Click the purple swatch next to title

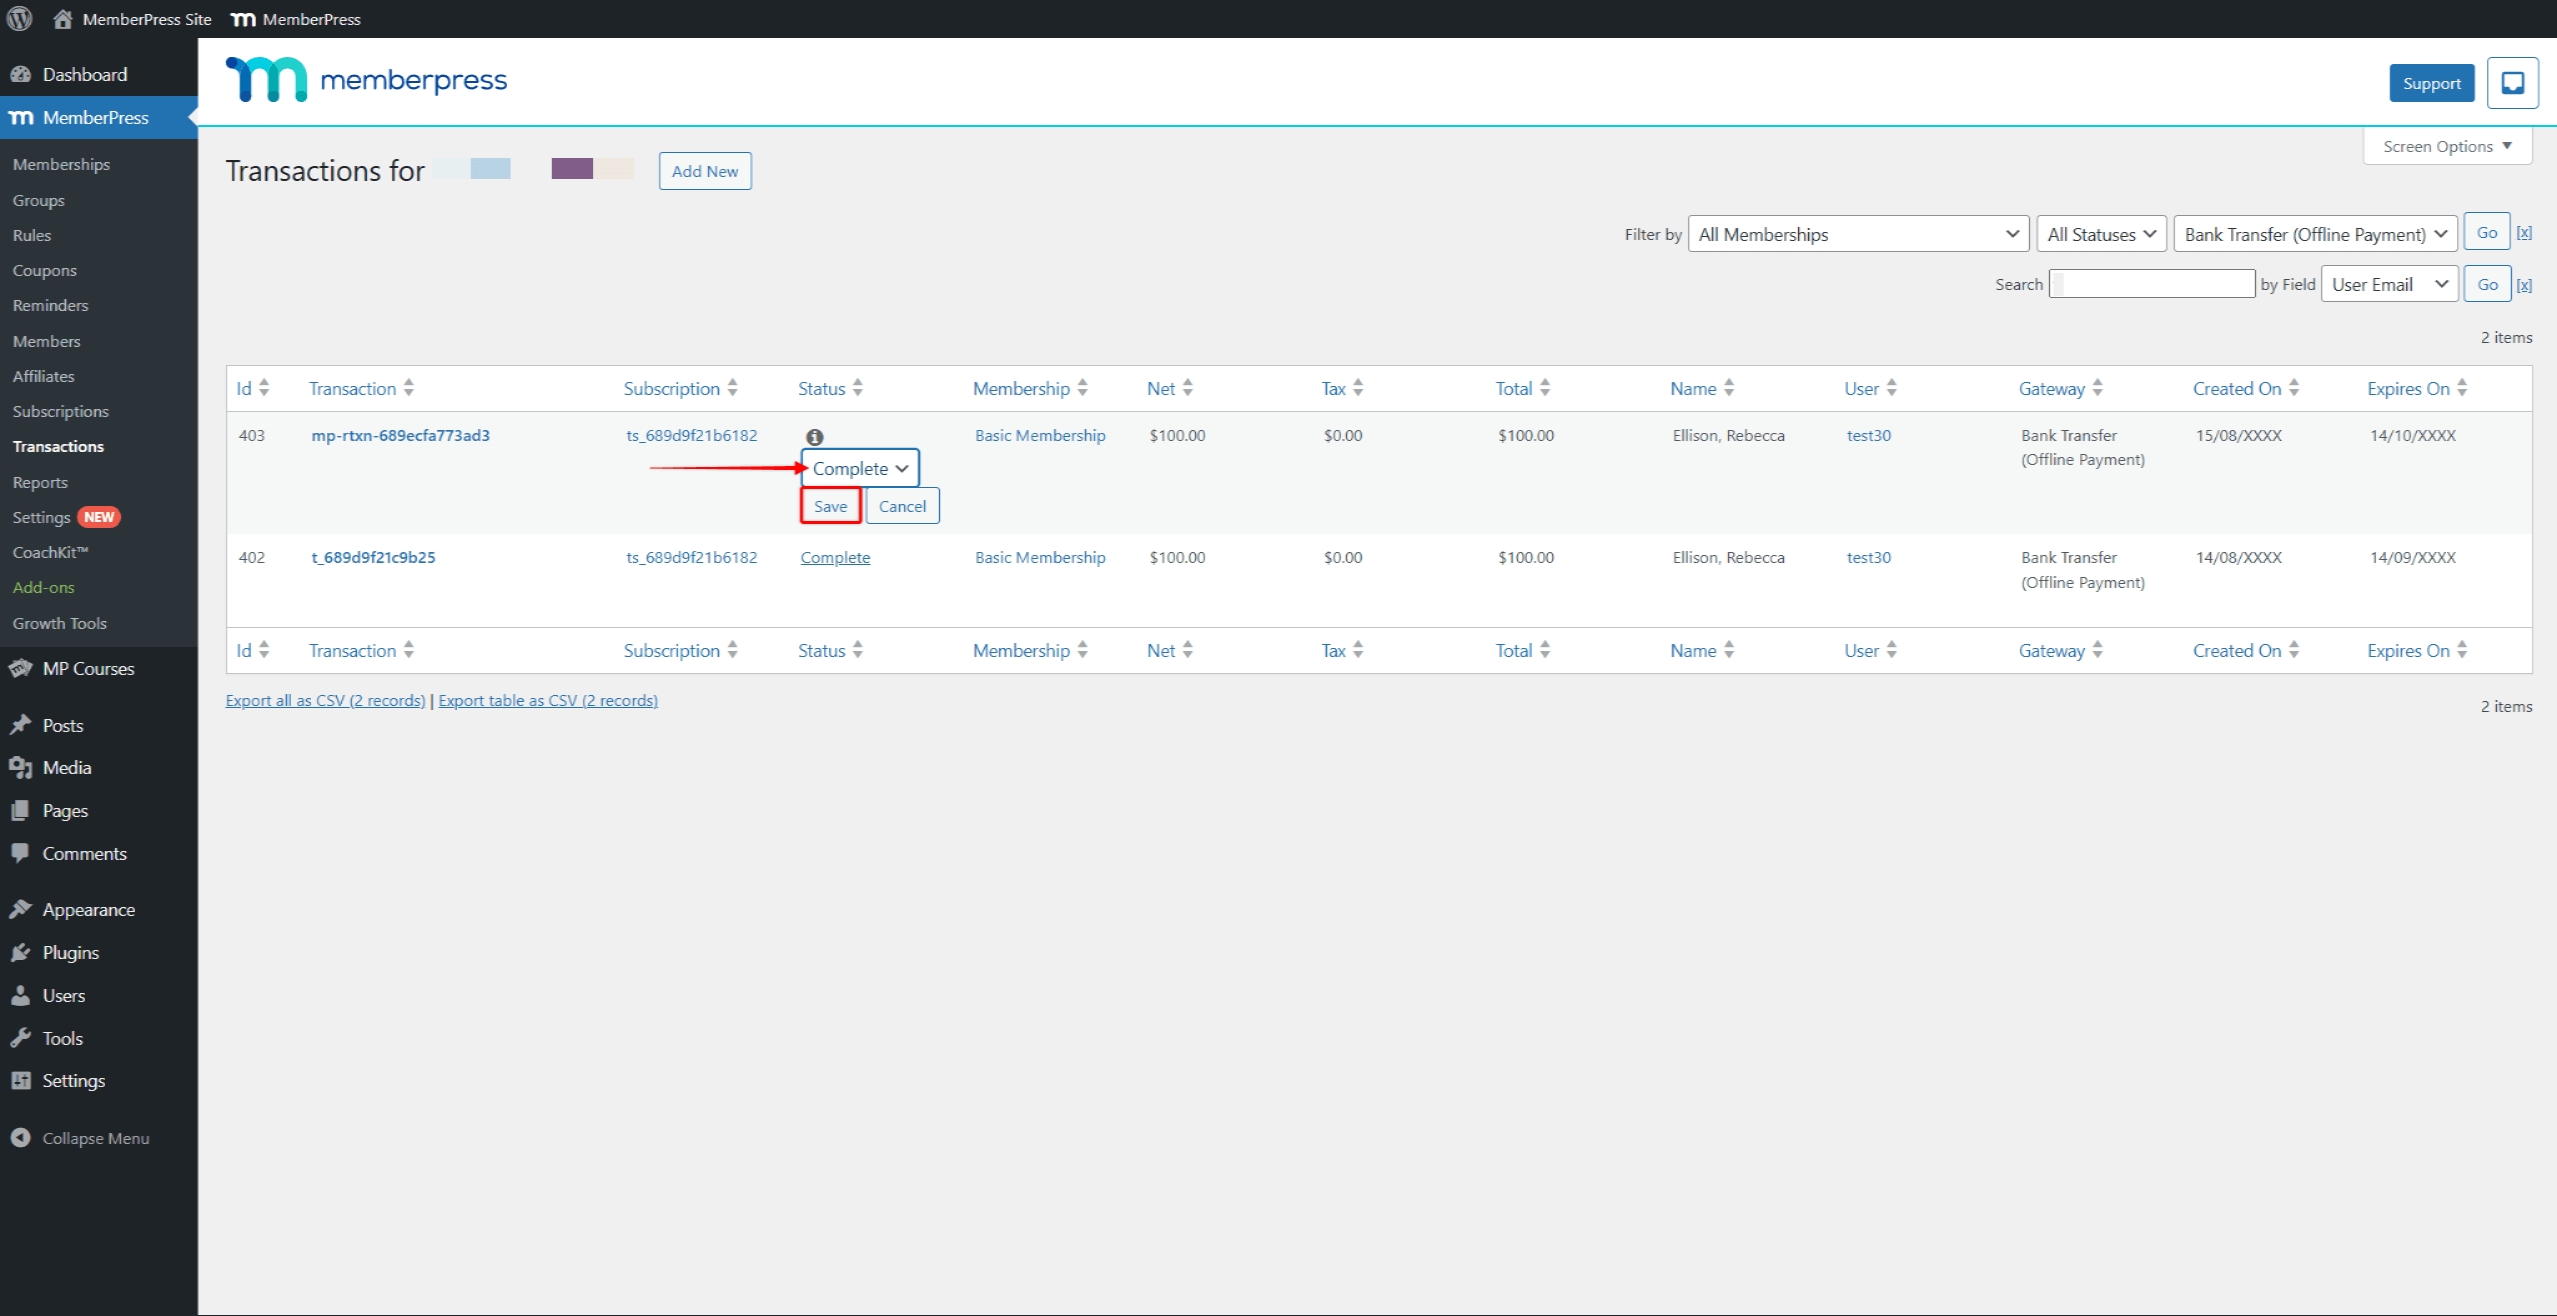coord(572,169)
